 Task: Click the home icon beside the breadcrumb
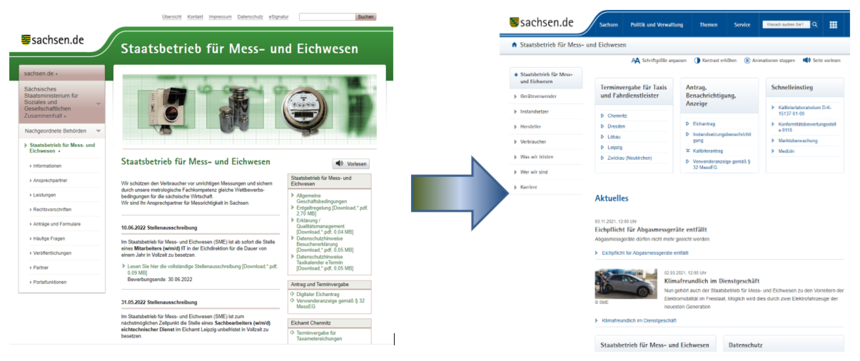click(514, 45)
